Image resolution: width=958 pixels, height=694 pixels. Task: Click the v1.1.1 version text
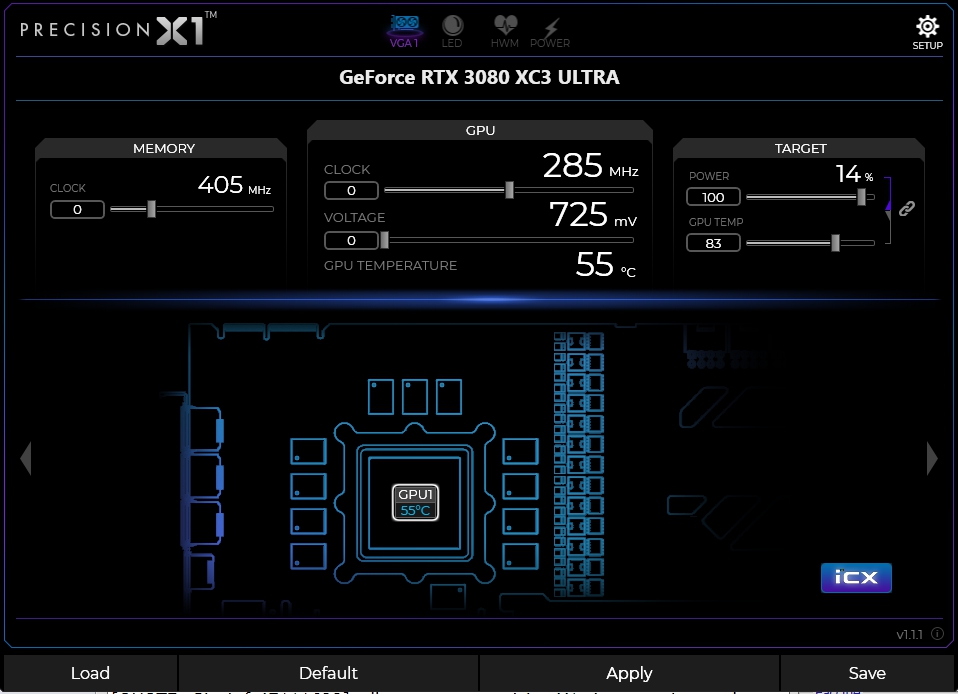click(x=909, y=634)
